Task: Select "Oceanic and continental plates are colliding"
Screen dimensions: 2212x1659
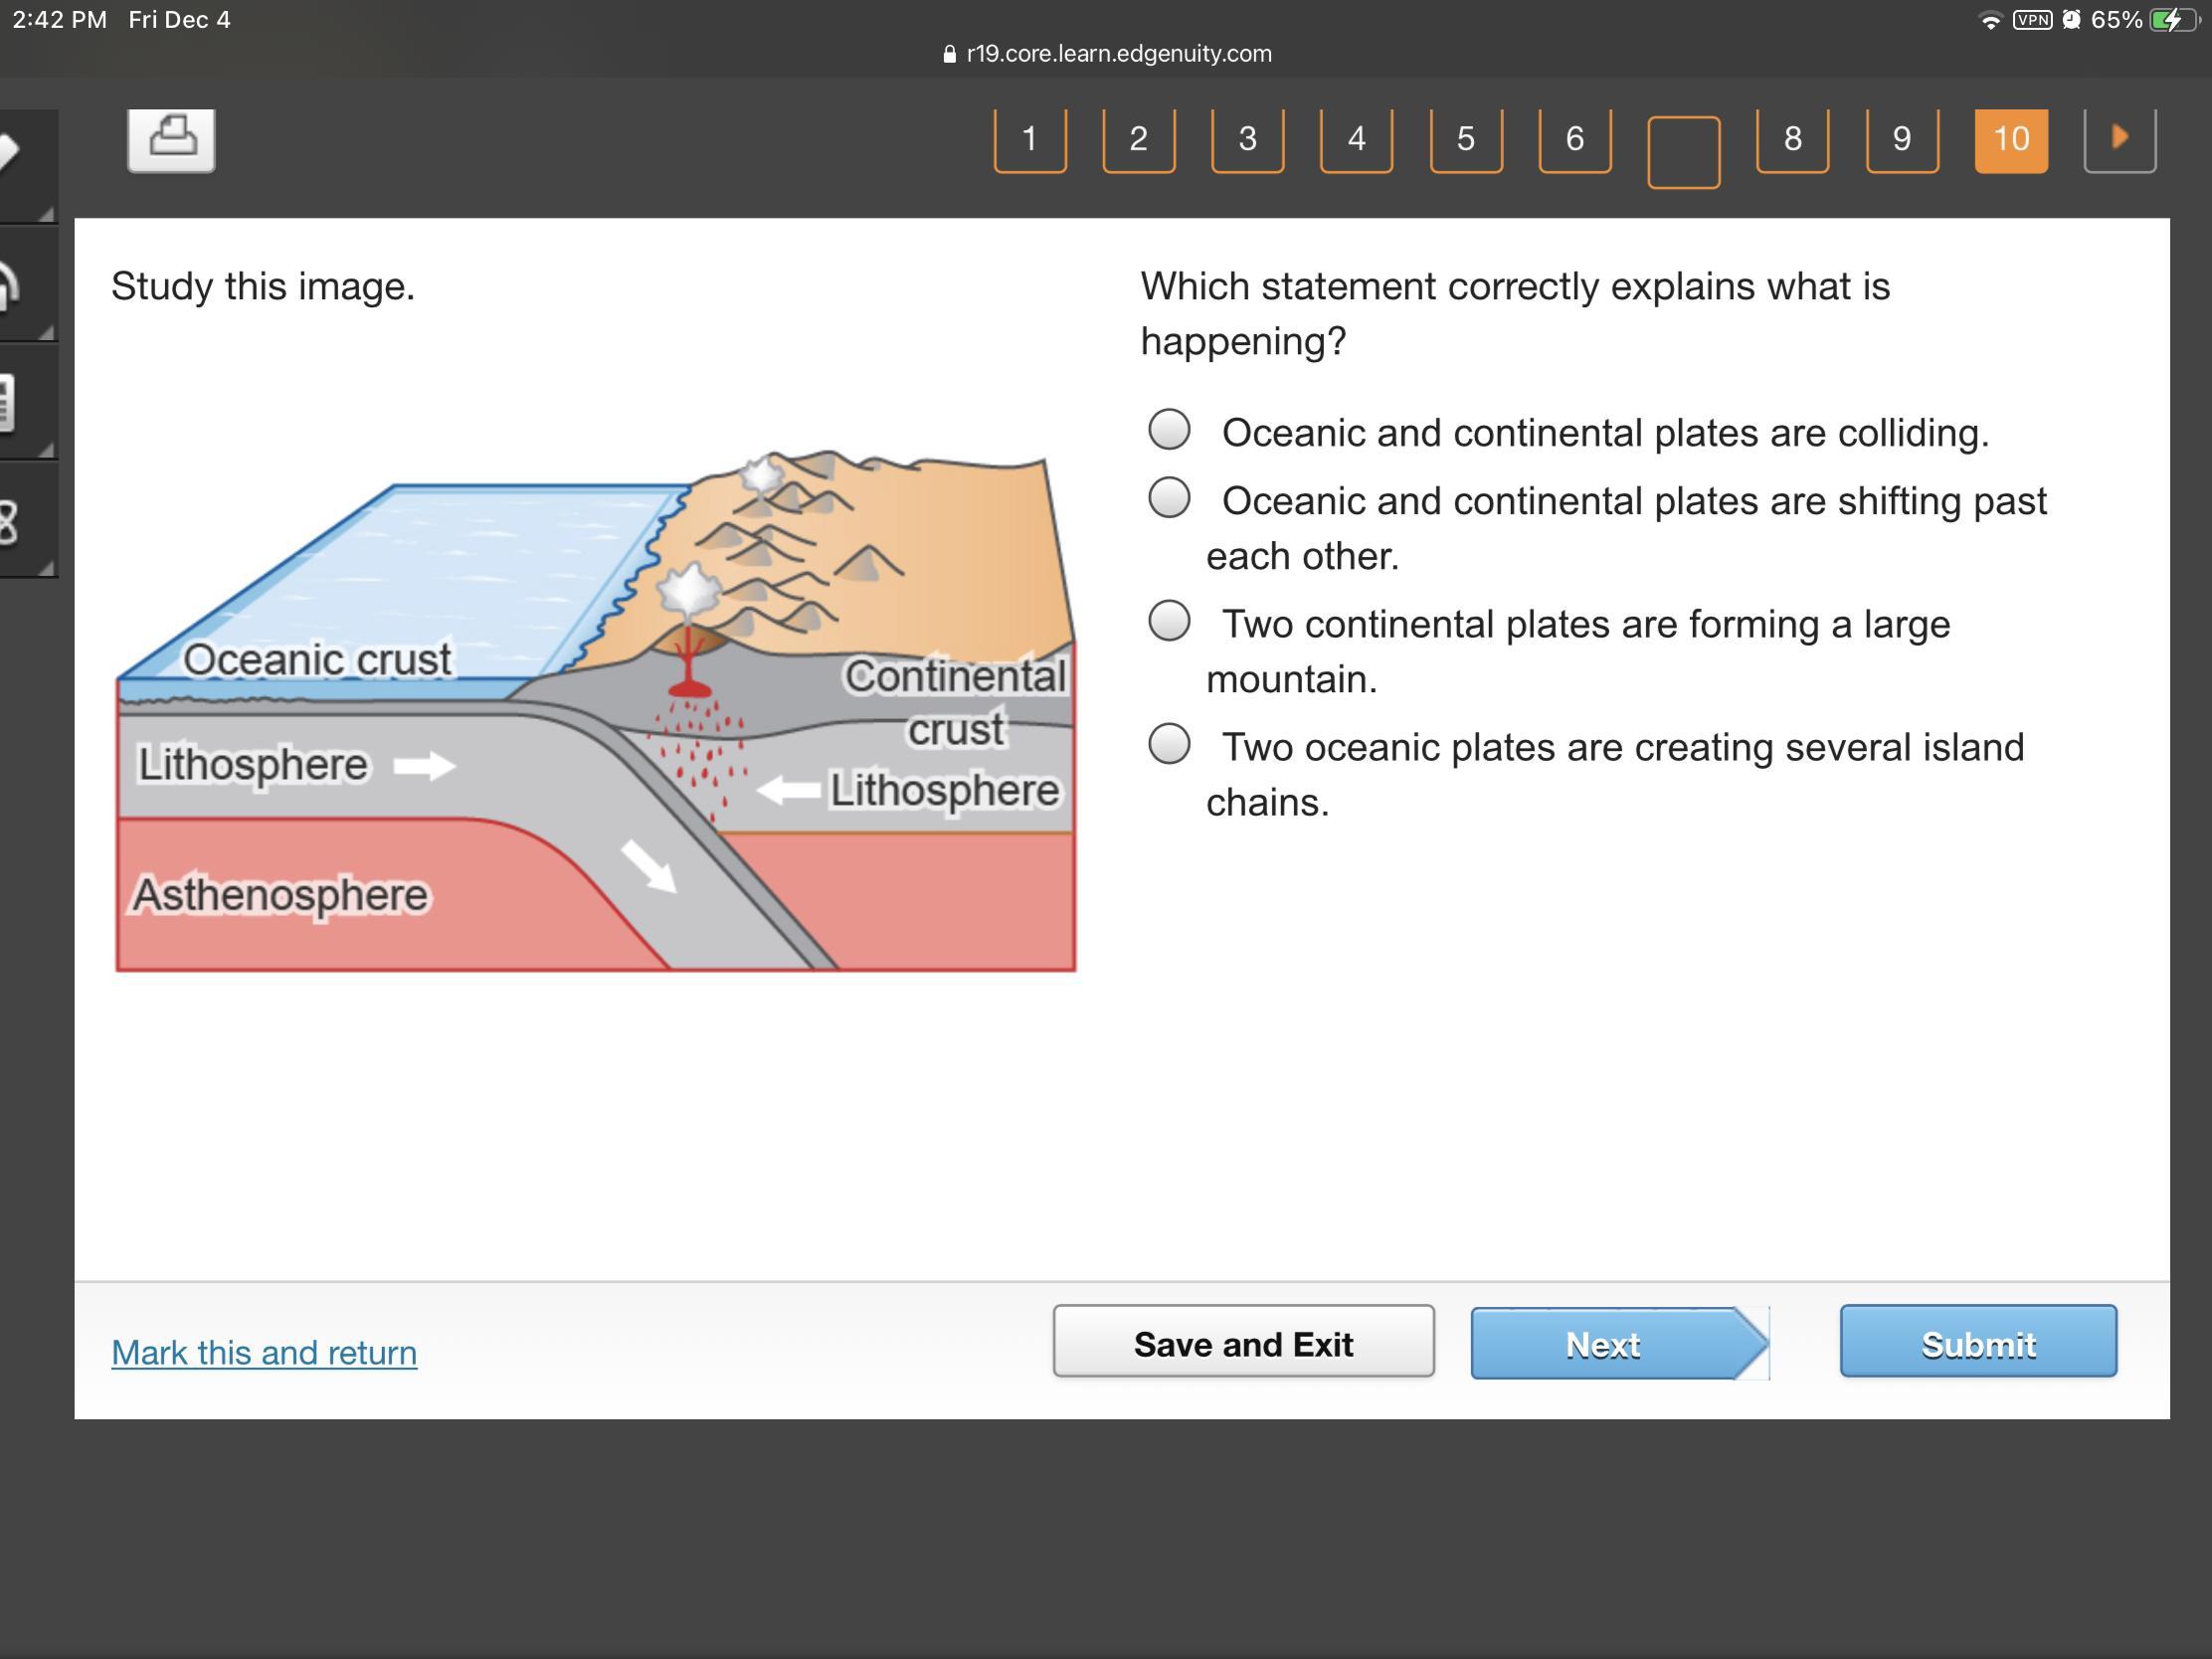Action: coord(1169,430)
